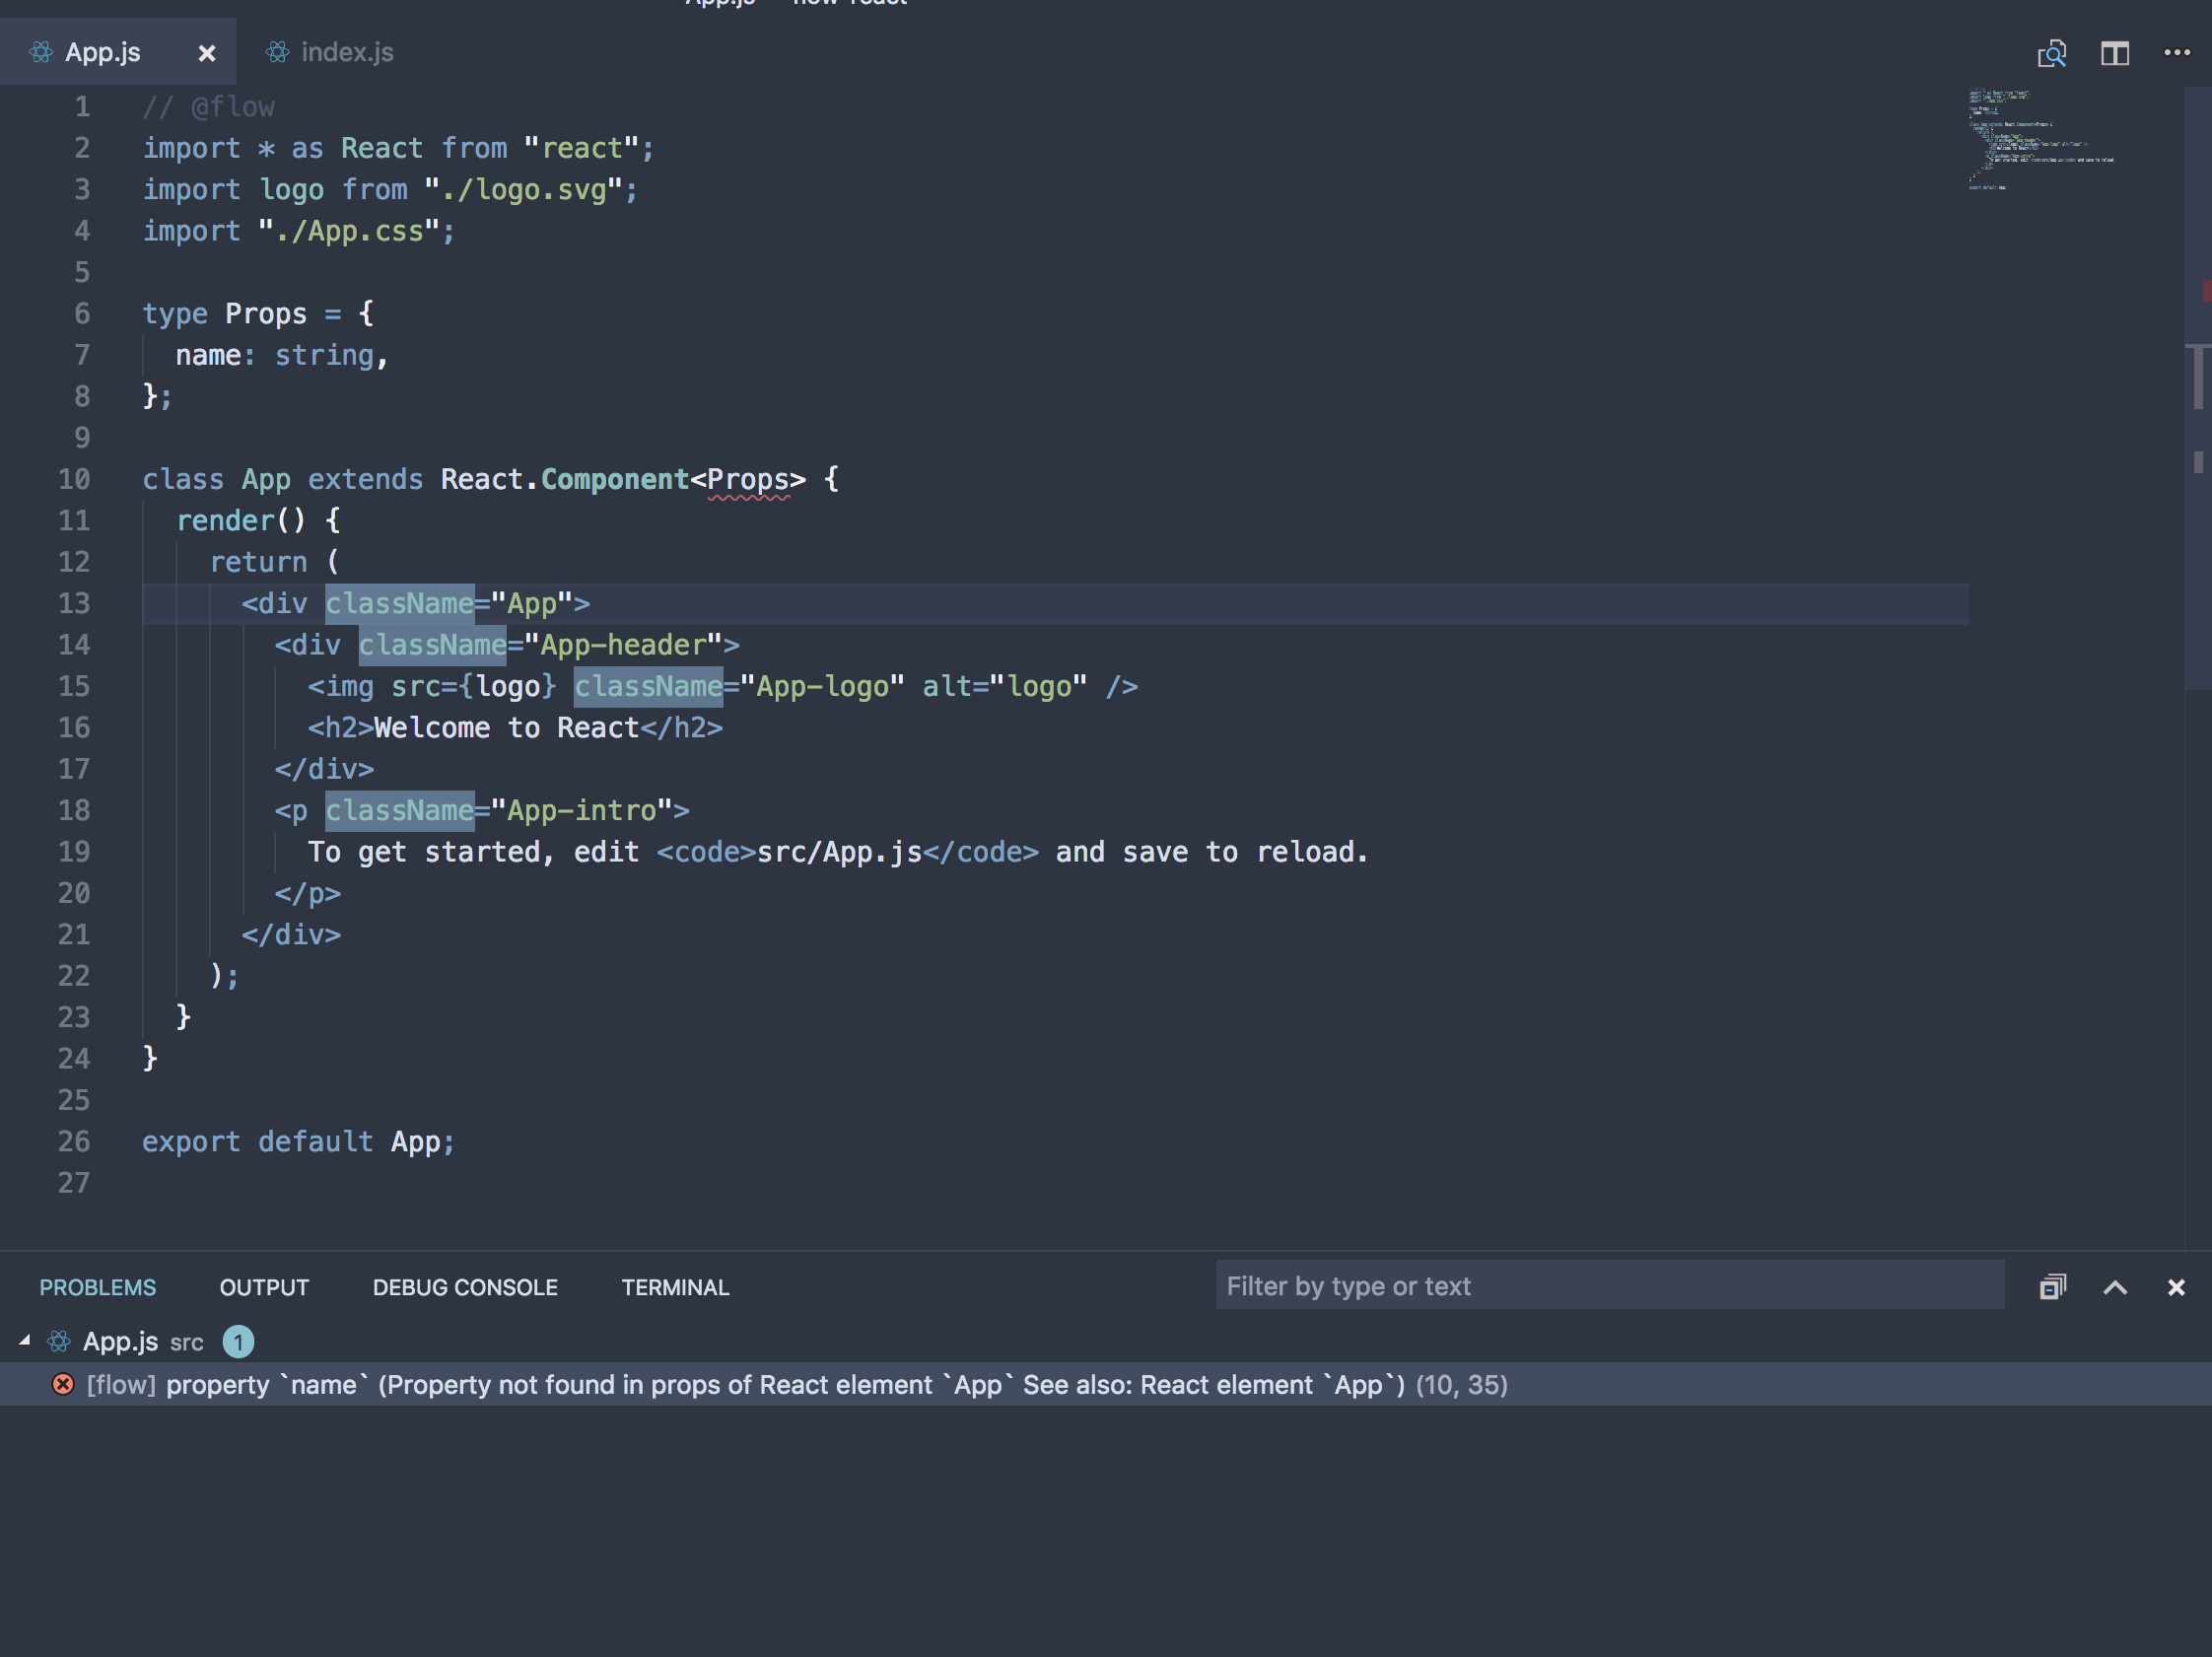Click the React icon on the App.js tab
This screenshot has height=1657, width=2212.
[41, 52]
